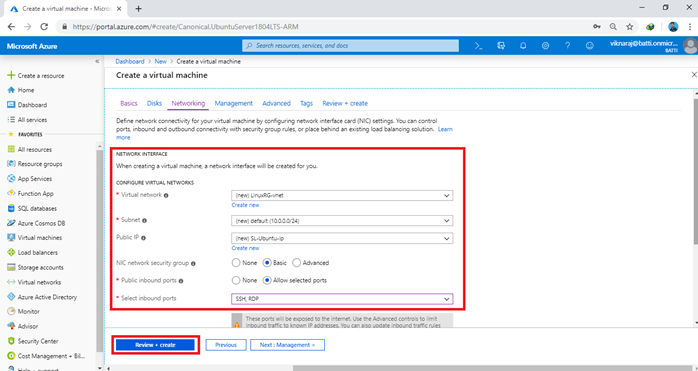Click the Load balancers icon
This screenshot has height=371, width=698.
(11, 253)
